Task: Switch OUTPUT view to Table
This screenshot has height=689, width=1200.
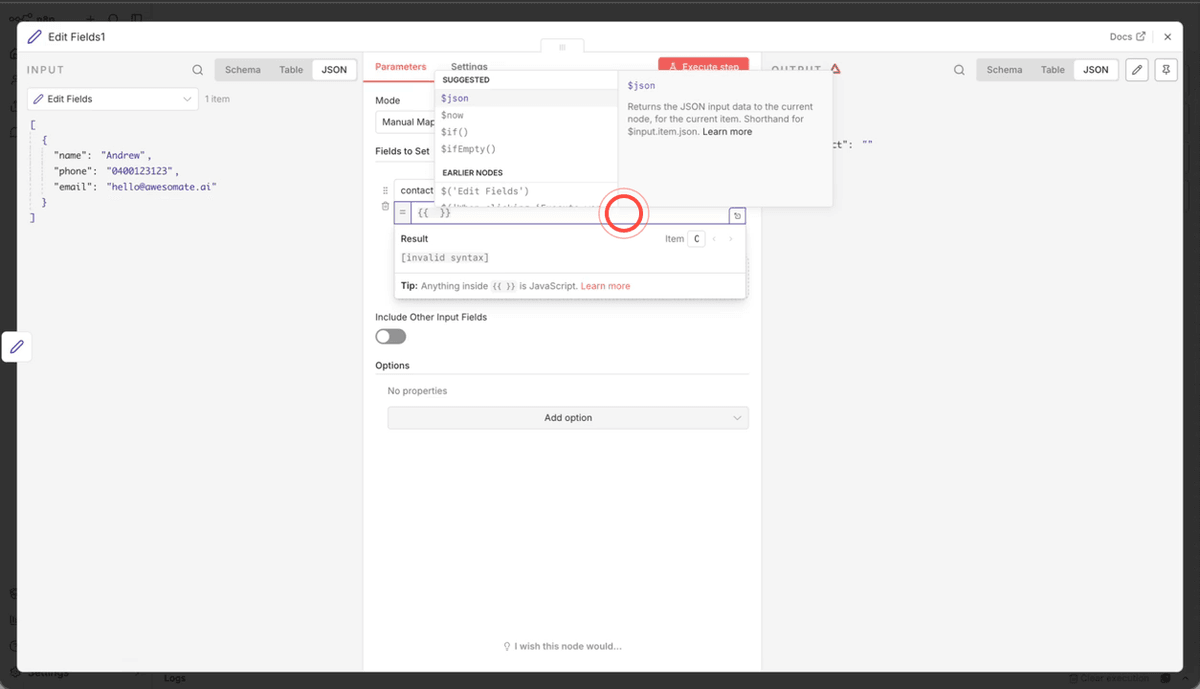Action: [x=1053, y=70]
